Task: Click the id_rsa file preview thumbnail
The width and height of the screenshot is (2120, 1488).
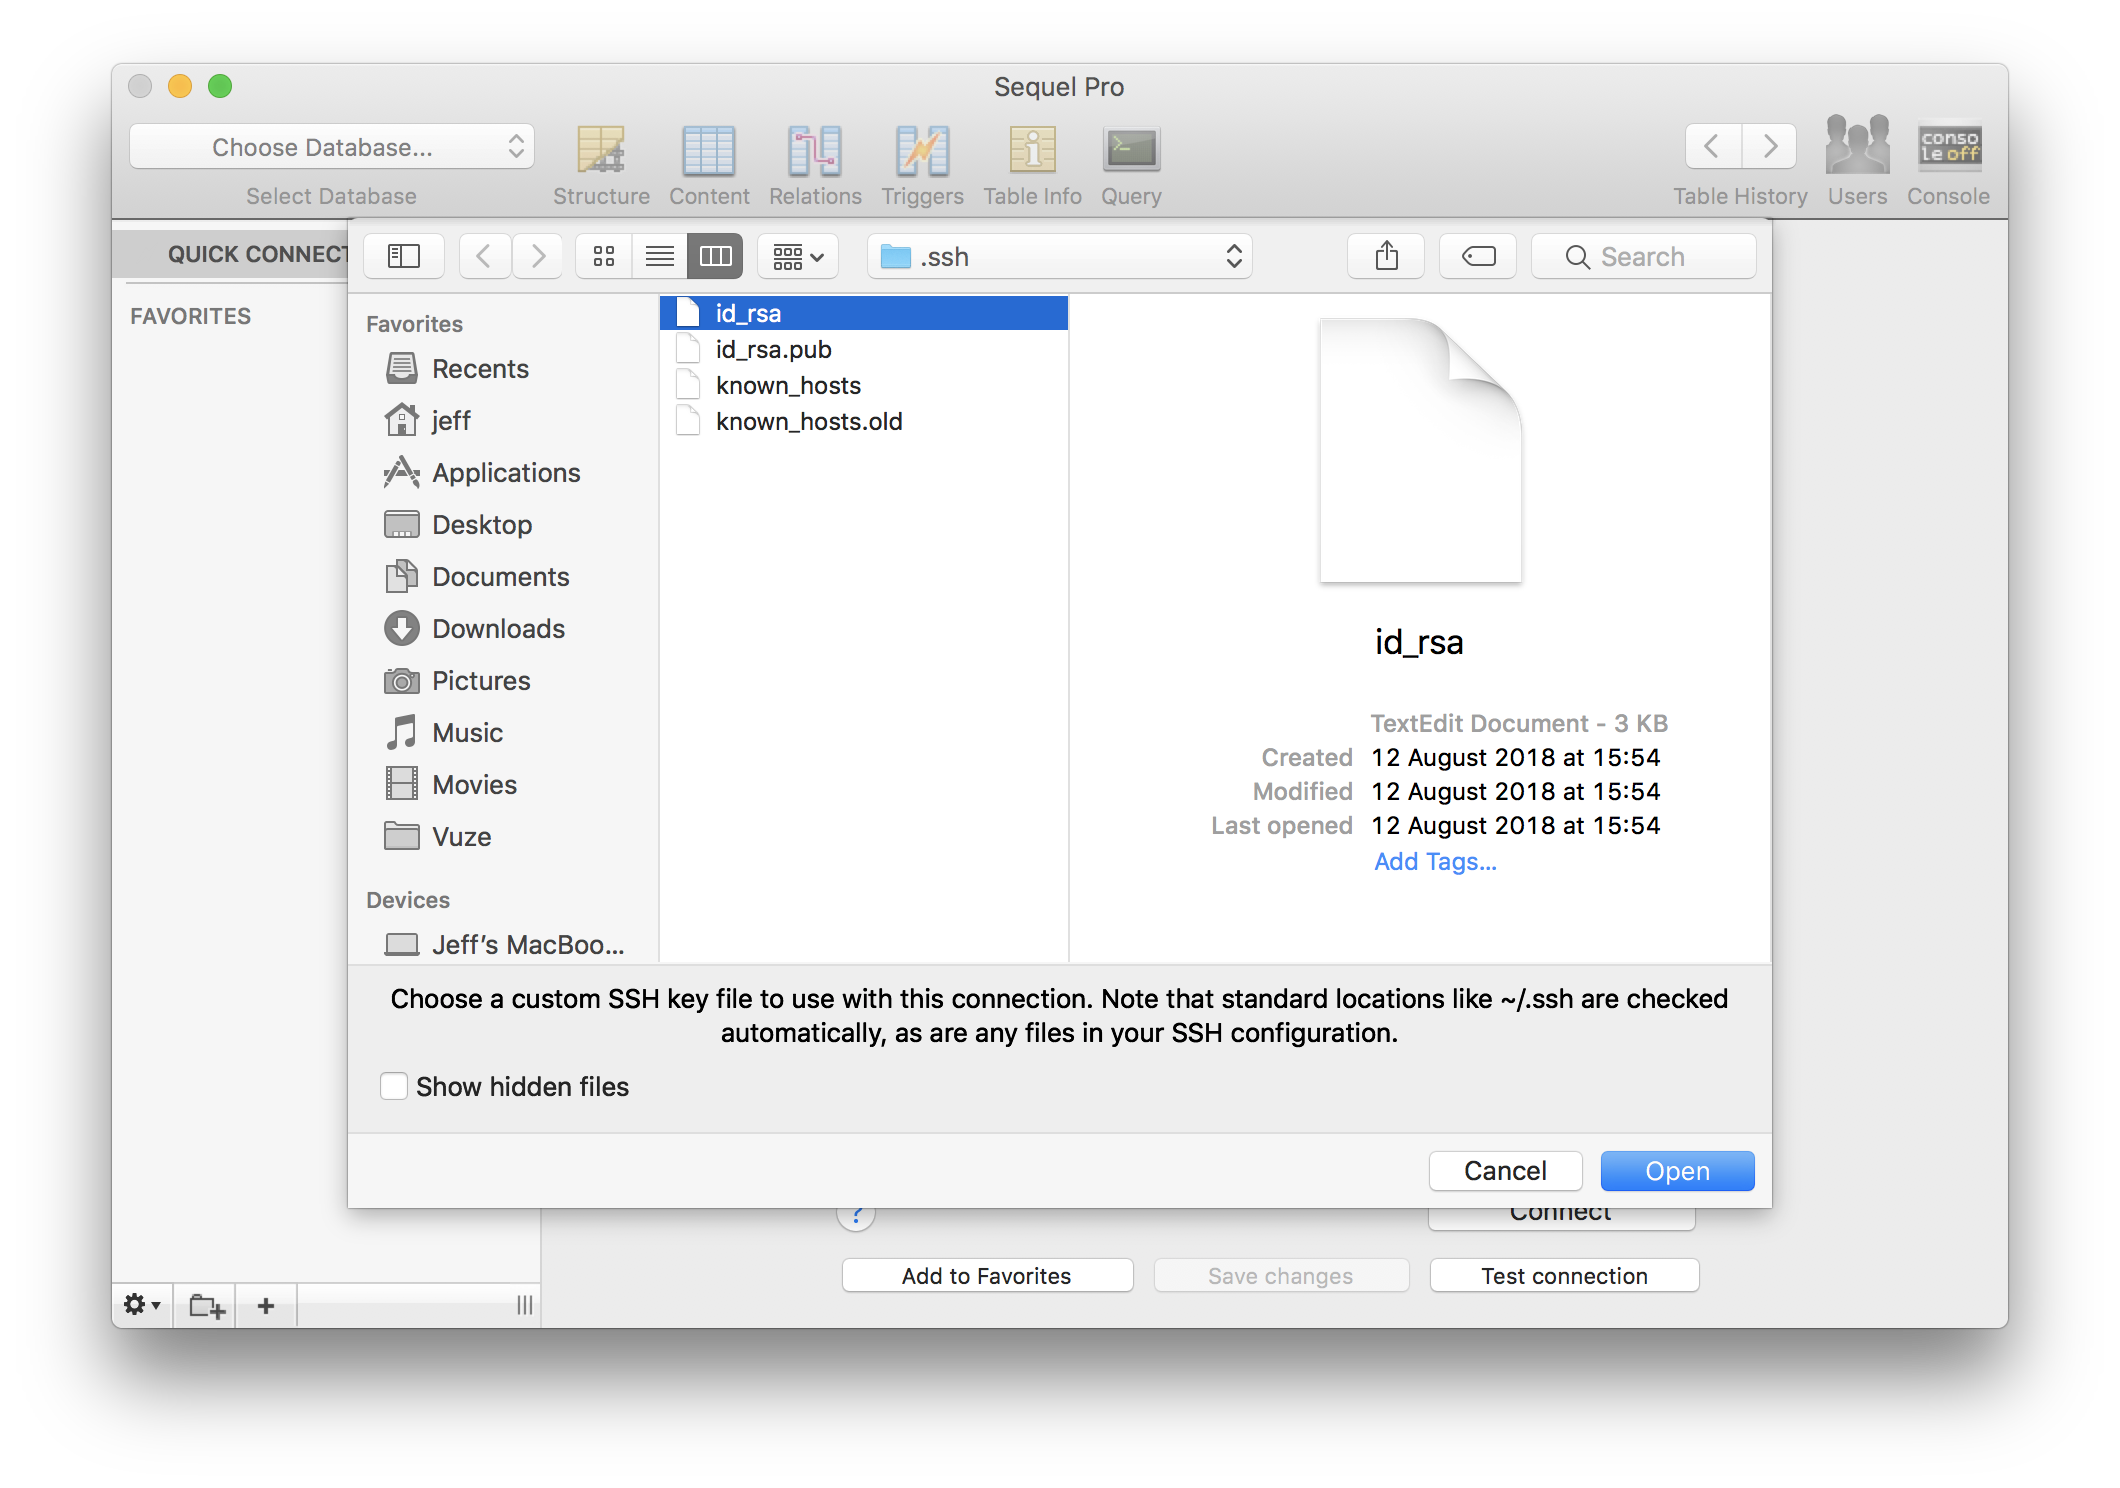Action: tap(1420, 450)
